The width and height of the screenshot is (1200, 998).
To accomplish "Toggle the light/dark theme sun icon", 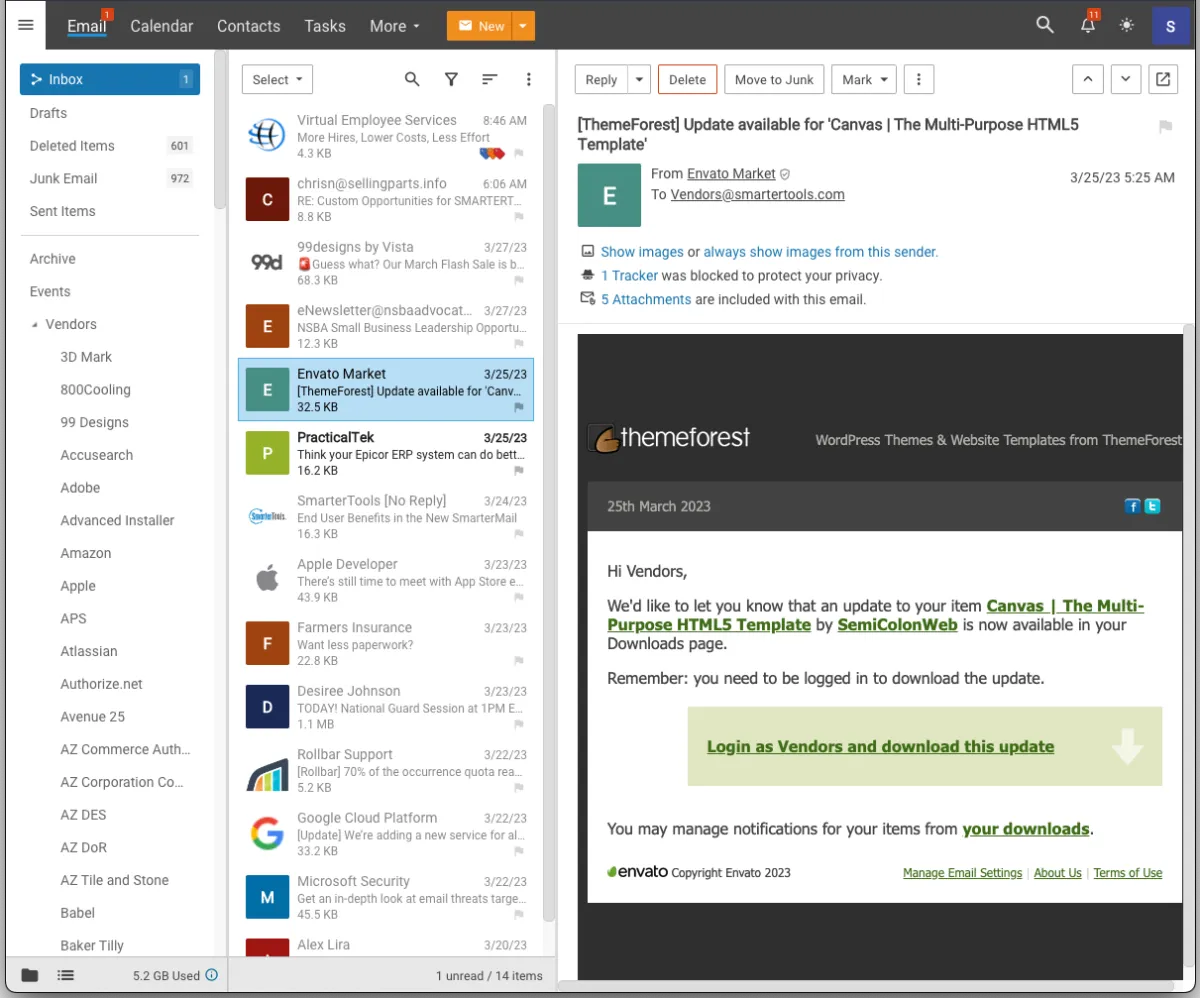I will tap(1127, 26).
